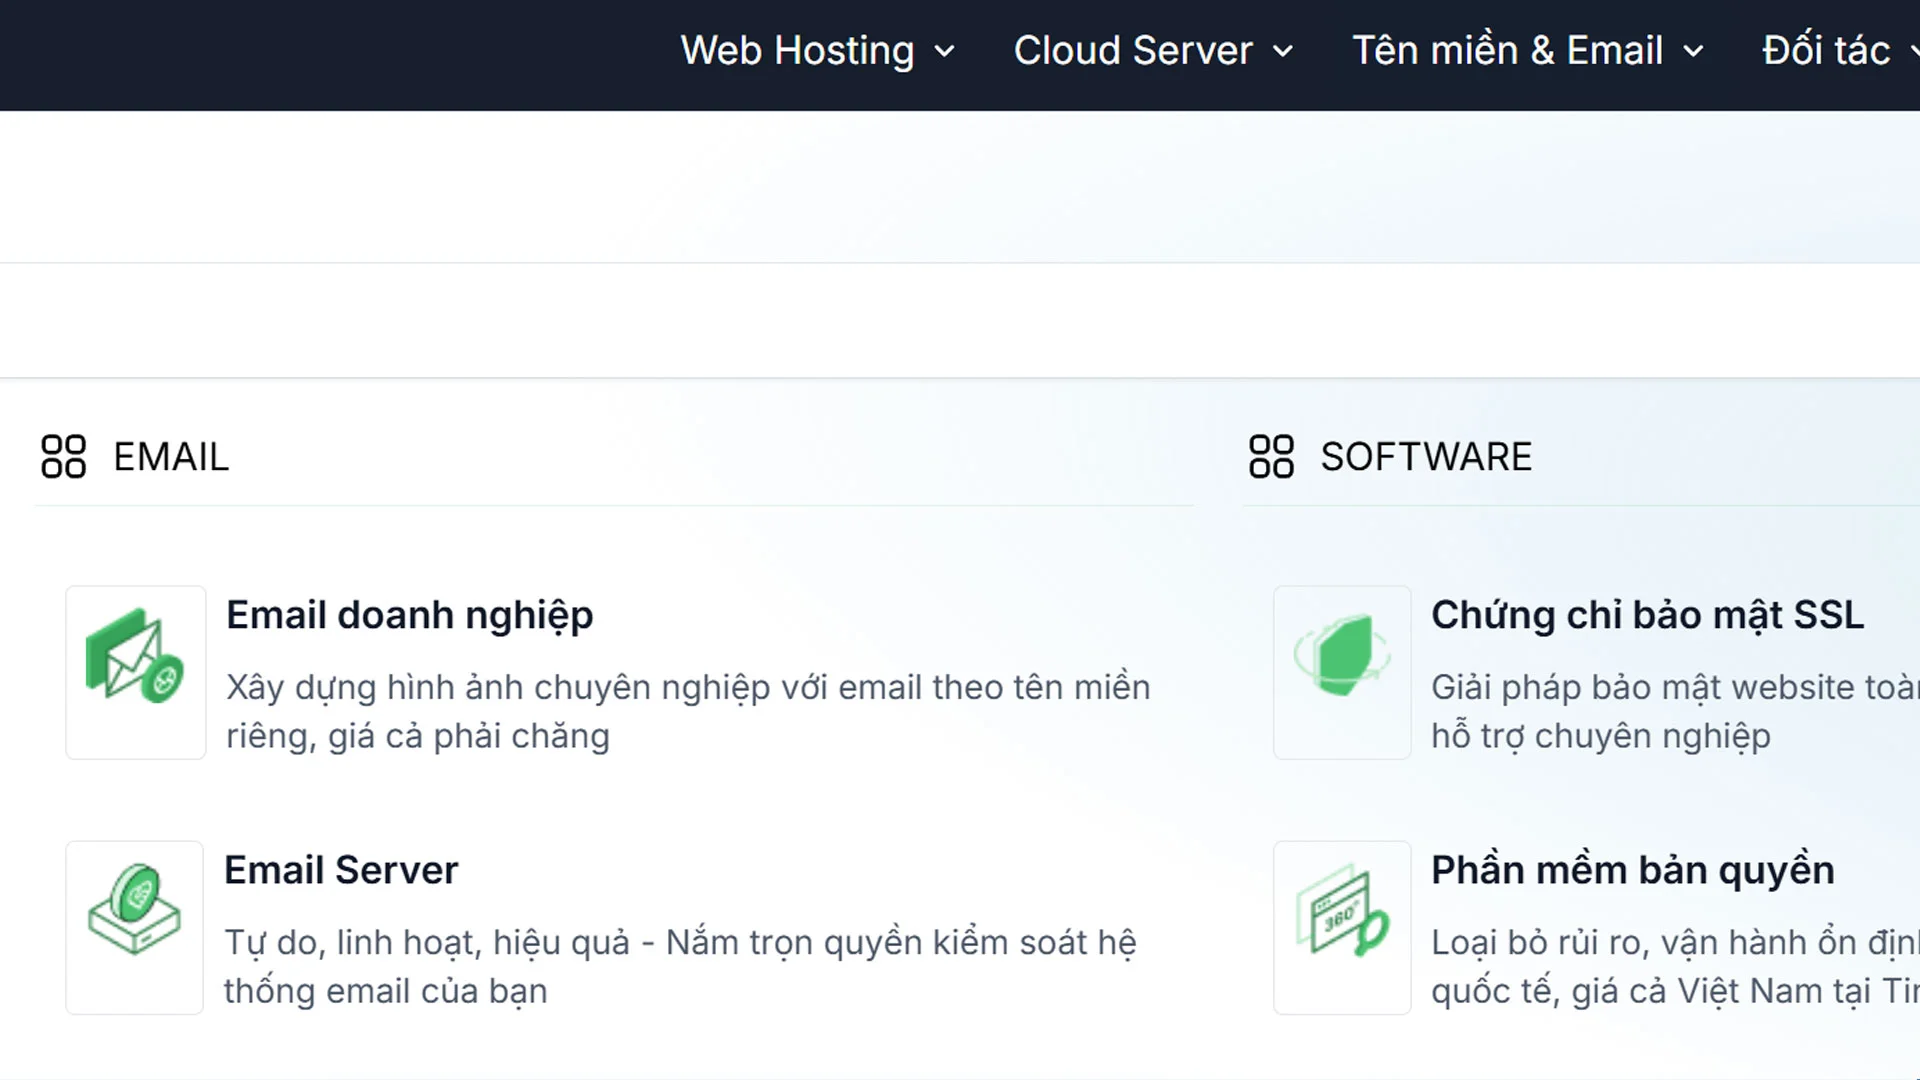This screenshot has width=1920, height=1080.
Task: Expand the Tên miền & Email chevron
Action: (1693, 52)
